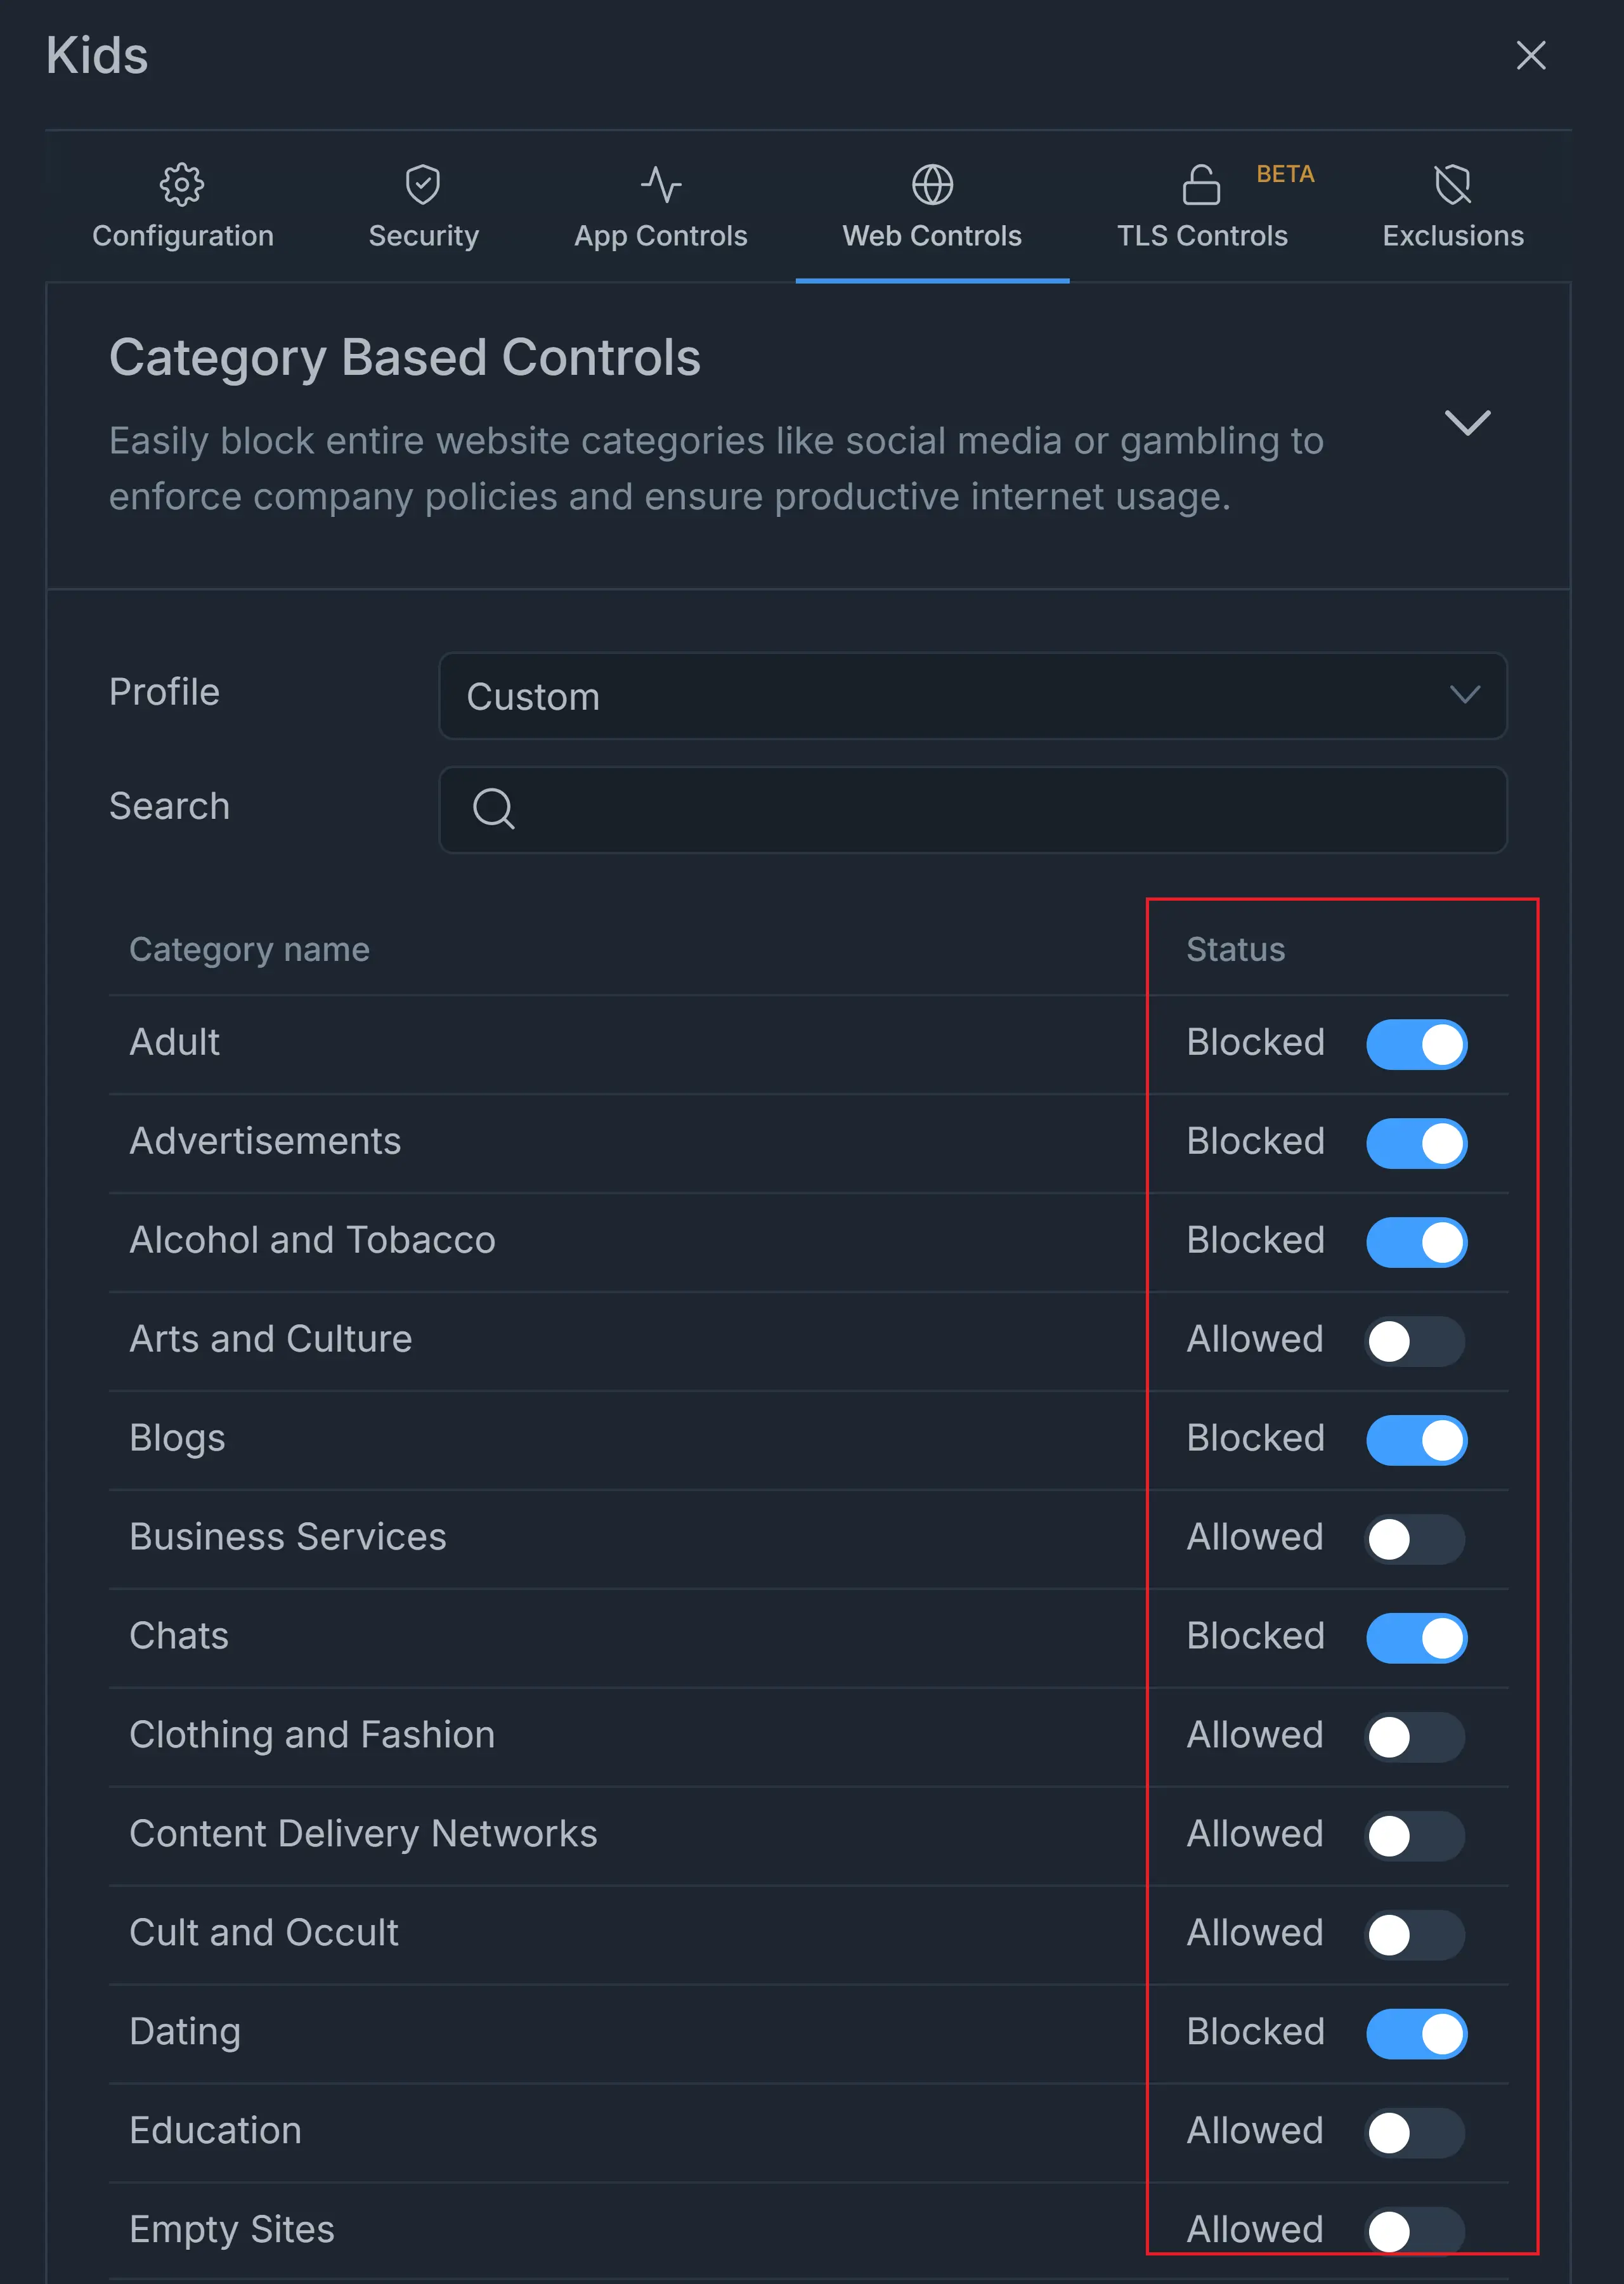Enable blocking for Arts and Culture
Viewport: 1624px width, 2284px height.
click(x=1416, y=1341)
